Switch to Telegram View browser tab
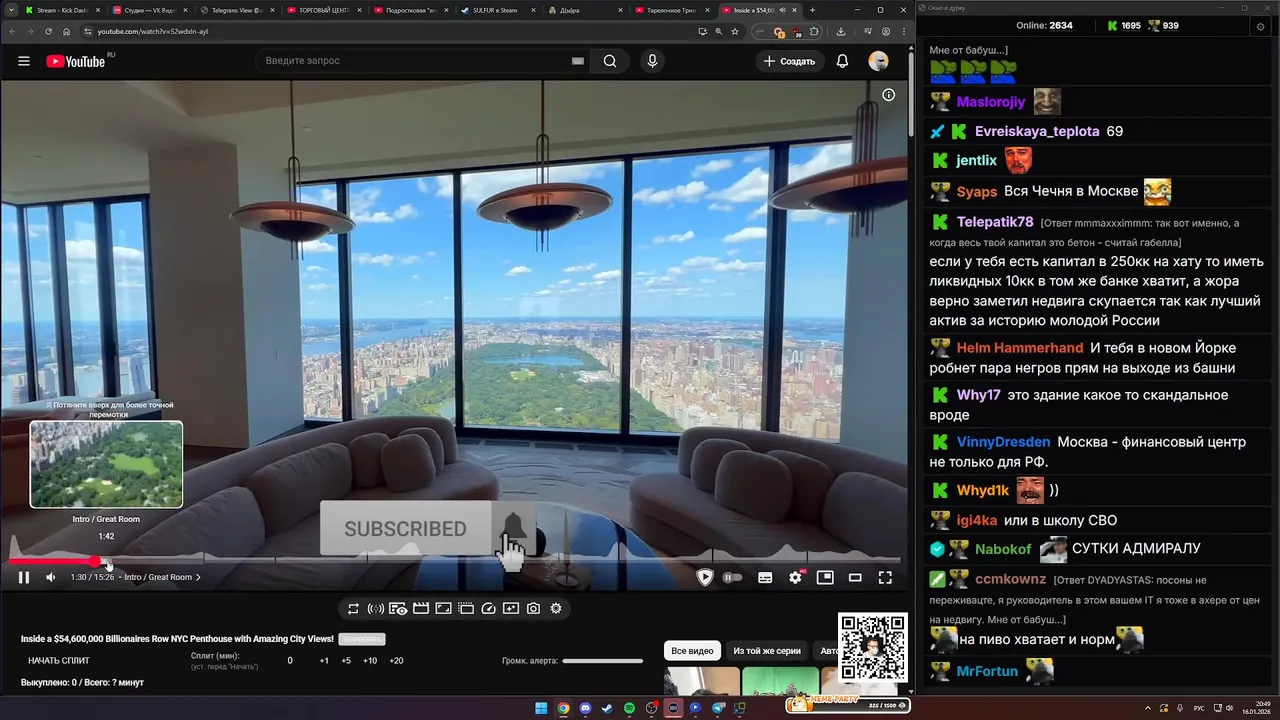1280x720 pixels. tap(235, 10)
